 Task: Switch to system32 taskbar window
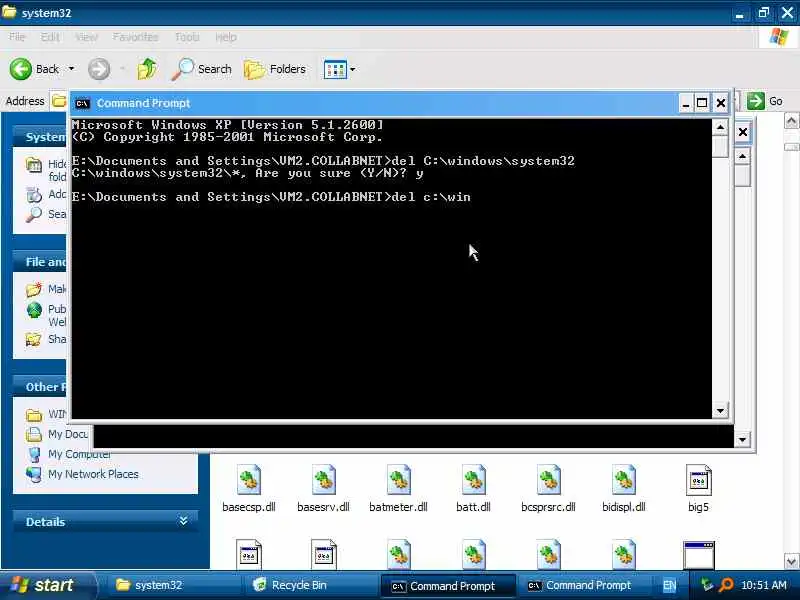(x=171, y=585)
